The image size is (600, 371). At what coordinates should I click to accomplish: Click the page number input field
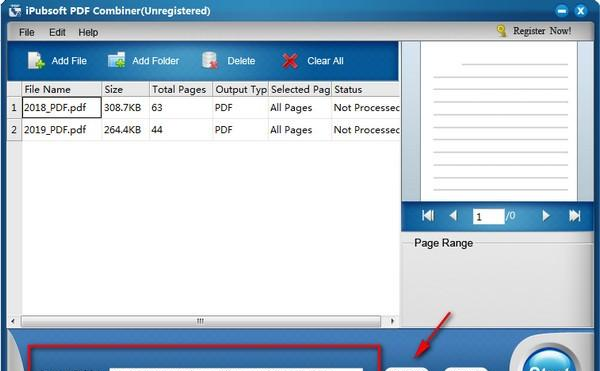click(x=488, y=216)
